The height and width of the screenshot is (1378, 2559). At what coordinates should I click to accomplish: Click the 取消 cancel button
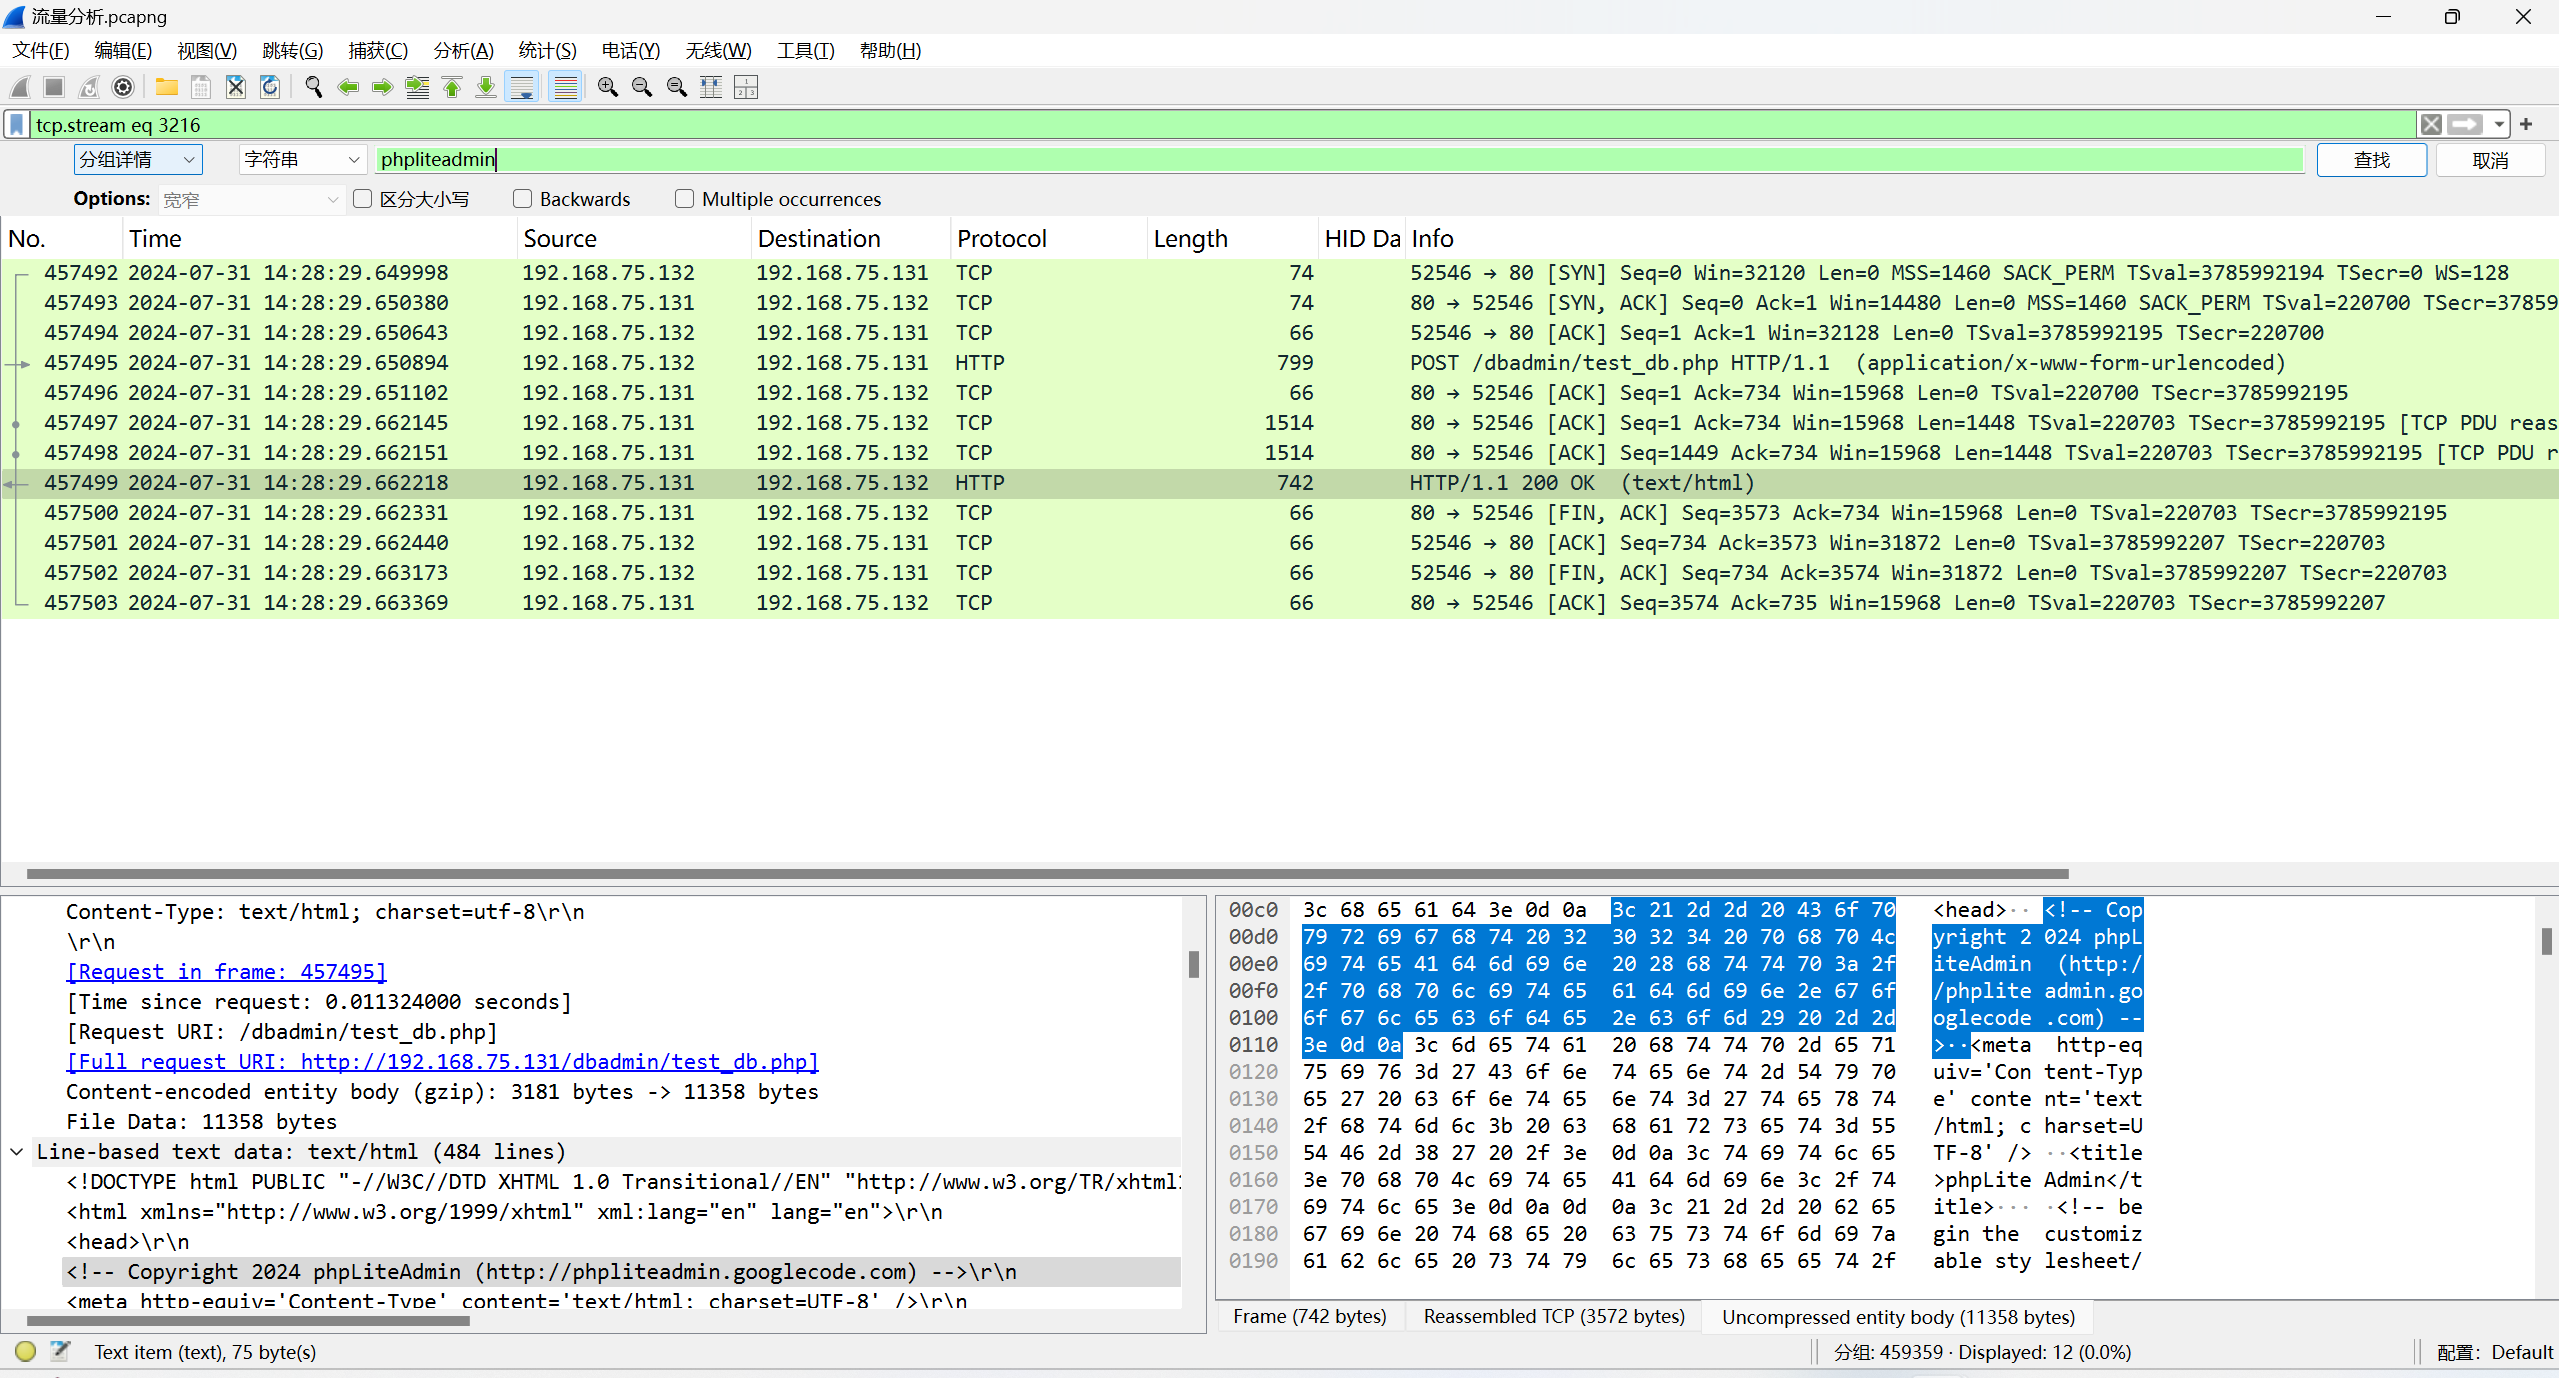click(2490, 160)
